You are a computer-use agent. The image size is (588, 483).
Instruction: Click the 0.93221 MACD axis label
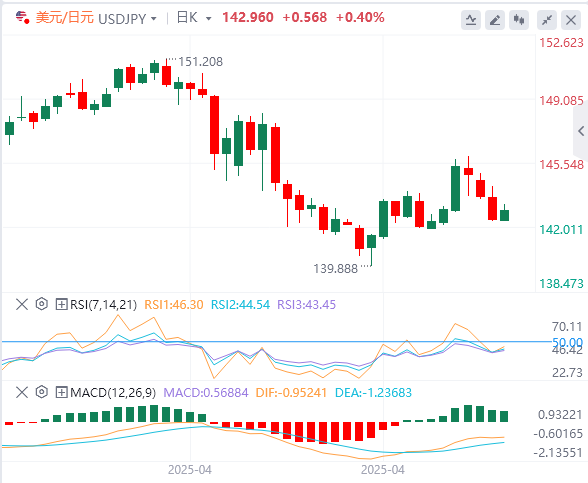(x=560, y=415)
